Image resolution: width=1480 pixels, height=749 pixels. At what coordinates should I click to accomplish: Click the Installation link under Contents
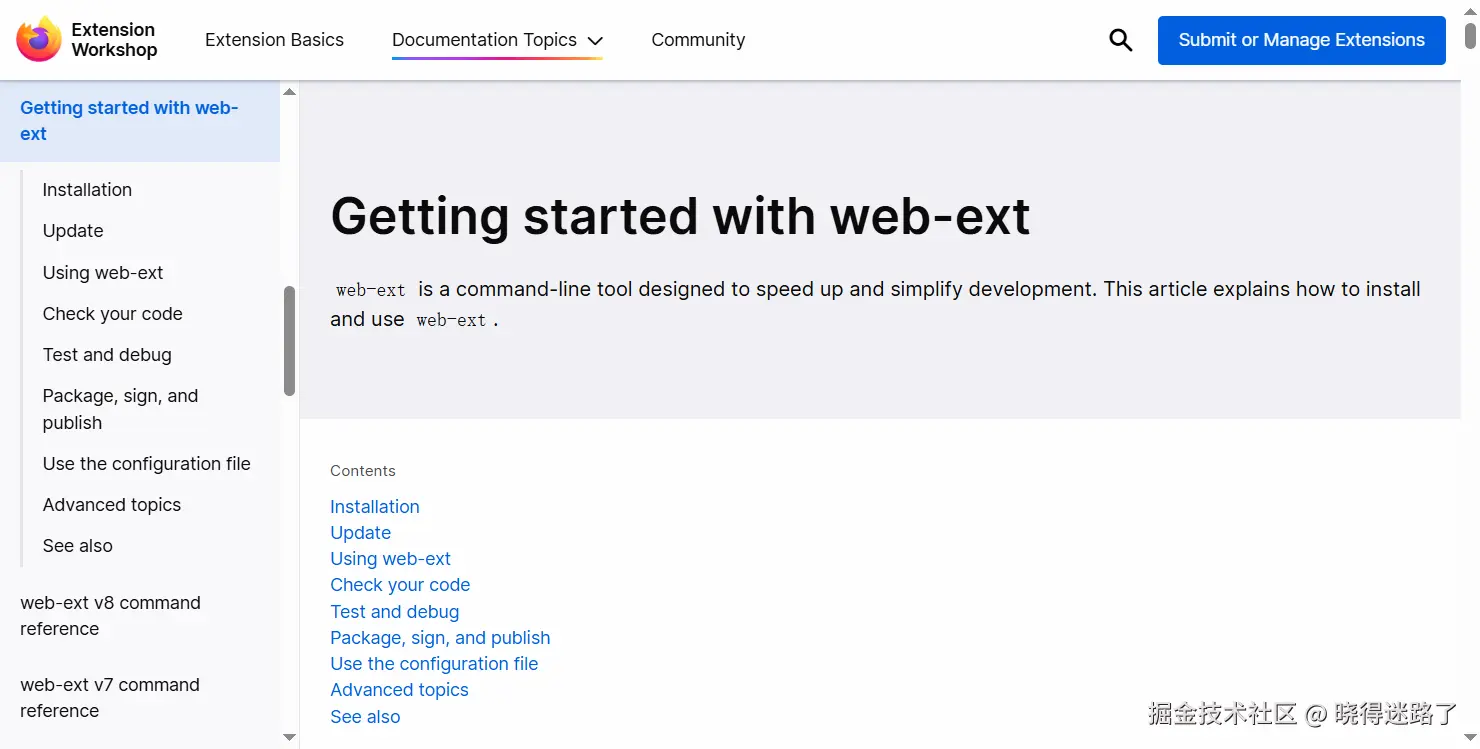375,507
